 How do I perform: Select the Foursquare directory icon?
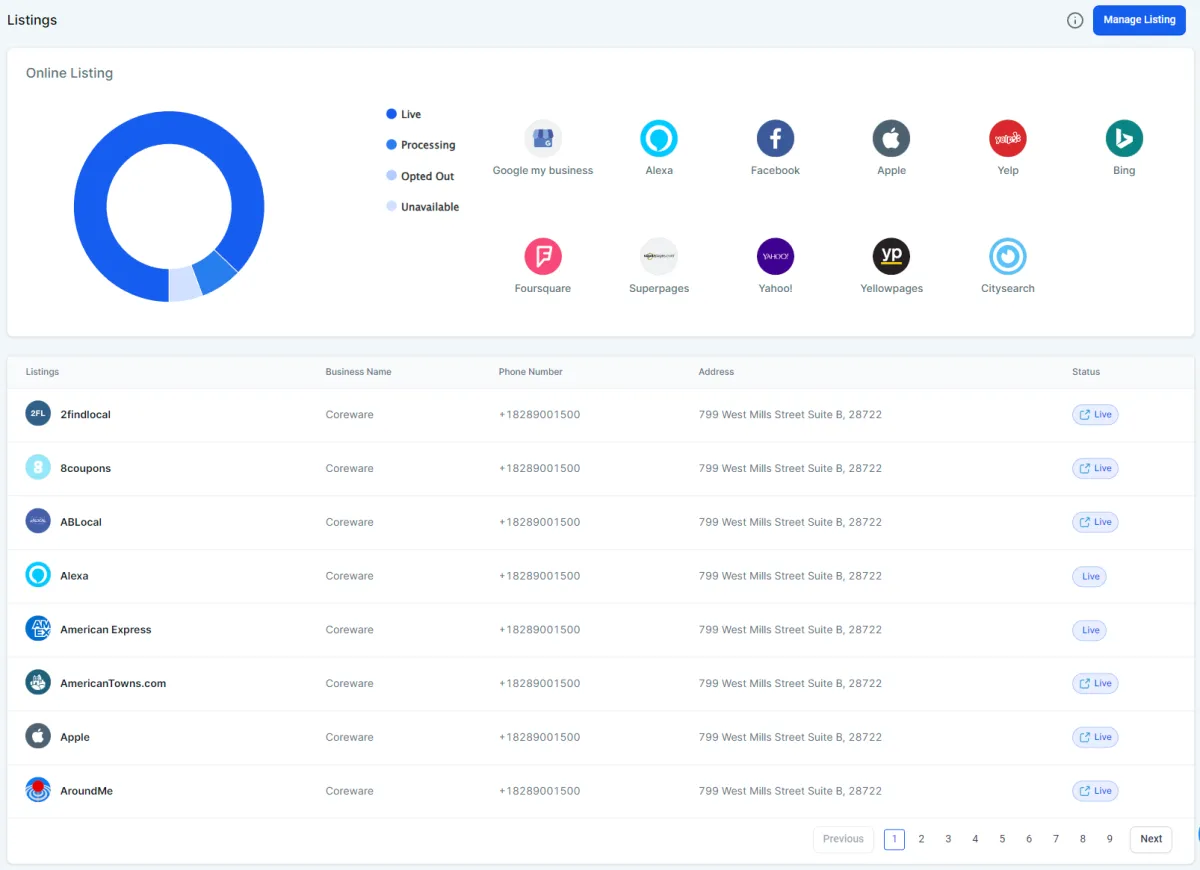[543, 256]
